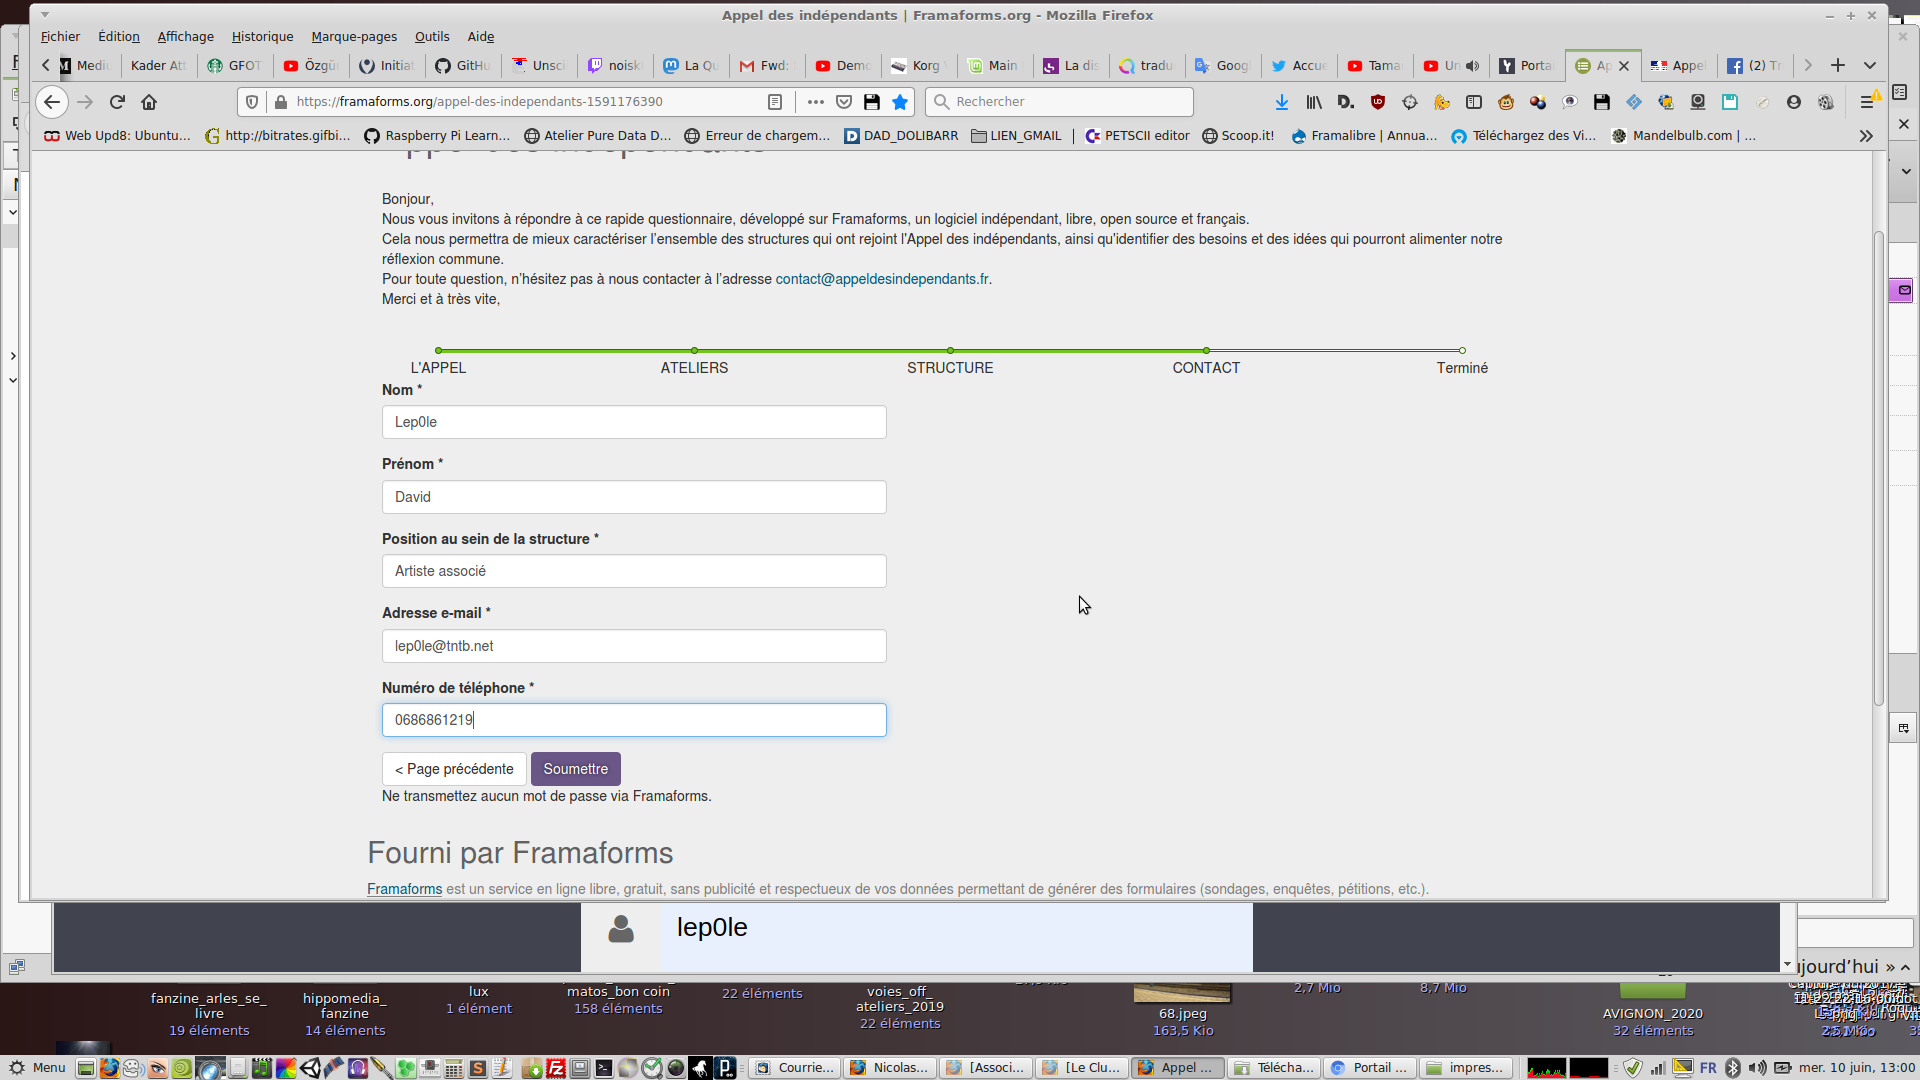Expand the list all tabs chevron
Viewport: 1920px width, 1080px height.
pyautogui.click(x=1869, y=66)
